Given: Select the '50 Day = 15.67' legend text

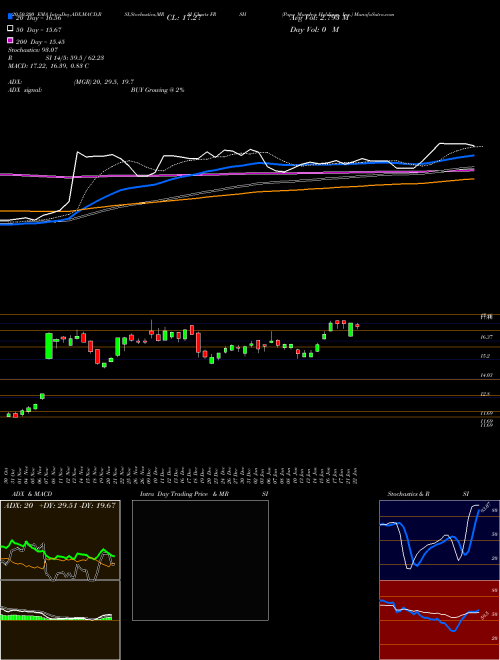Looking at the screenshot, I should (x=39, y=30).
